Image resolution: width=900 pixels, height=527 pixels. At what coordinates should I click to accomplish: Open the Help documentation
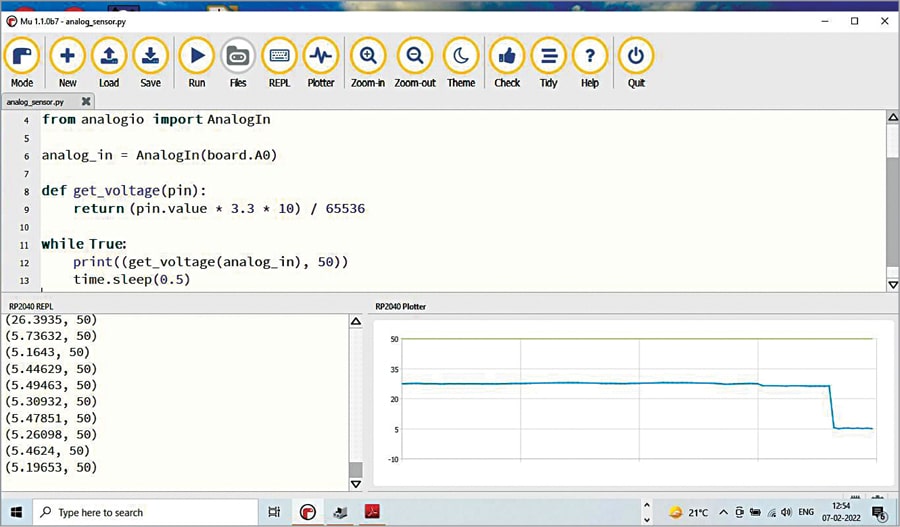(590, 58)
